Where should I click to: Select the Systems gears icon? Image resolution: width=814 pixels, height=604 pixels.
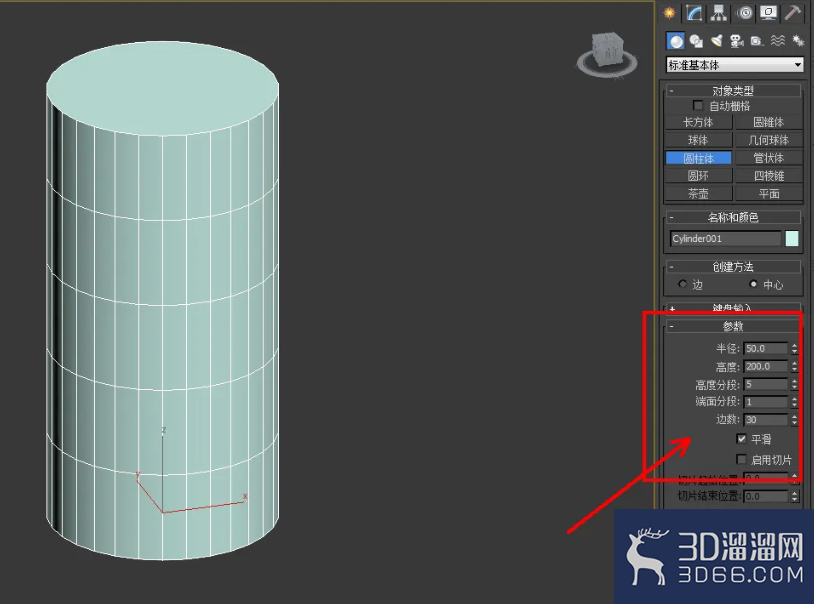pos(797,41)
